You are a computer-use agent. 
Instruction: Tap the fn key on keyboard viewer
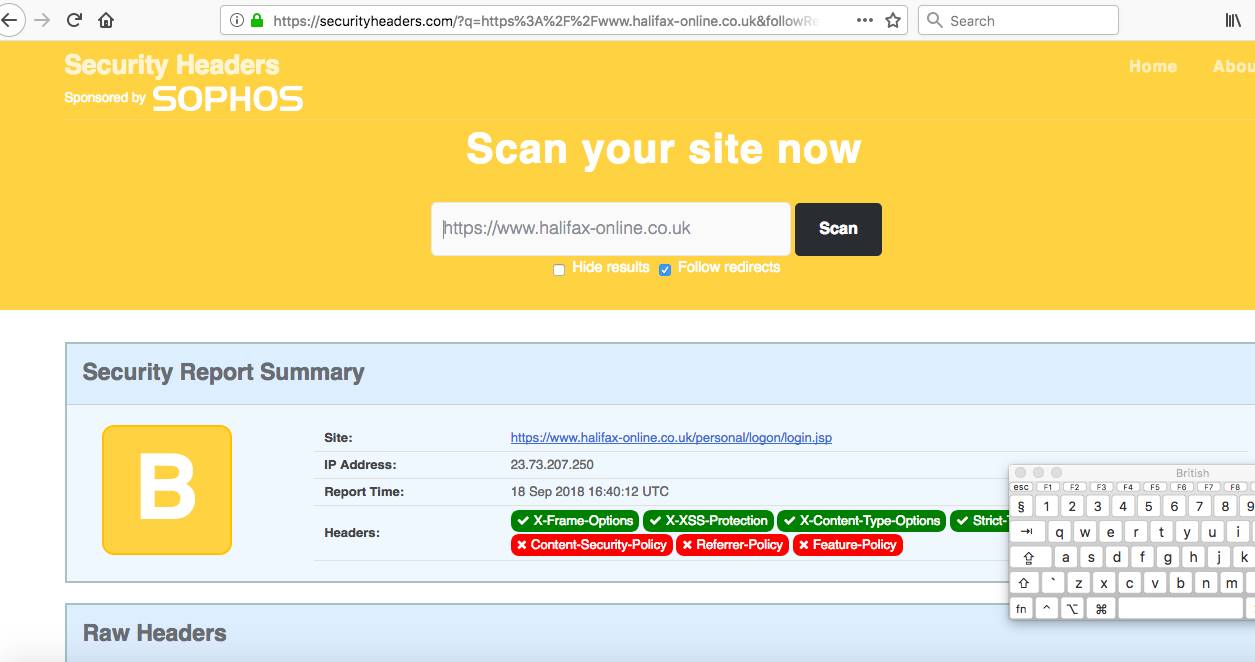(1021, 608)
